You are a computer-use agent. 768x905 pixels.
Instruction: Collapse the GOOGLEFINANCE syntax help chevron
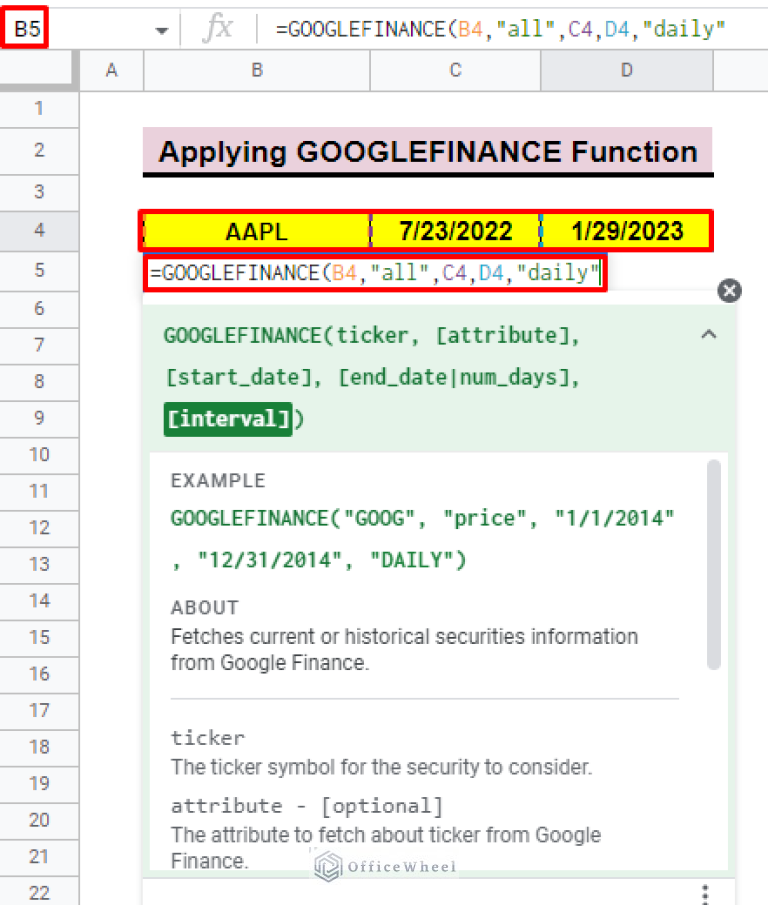709,336
